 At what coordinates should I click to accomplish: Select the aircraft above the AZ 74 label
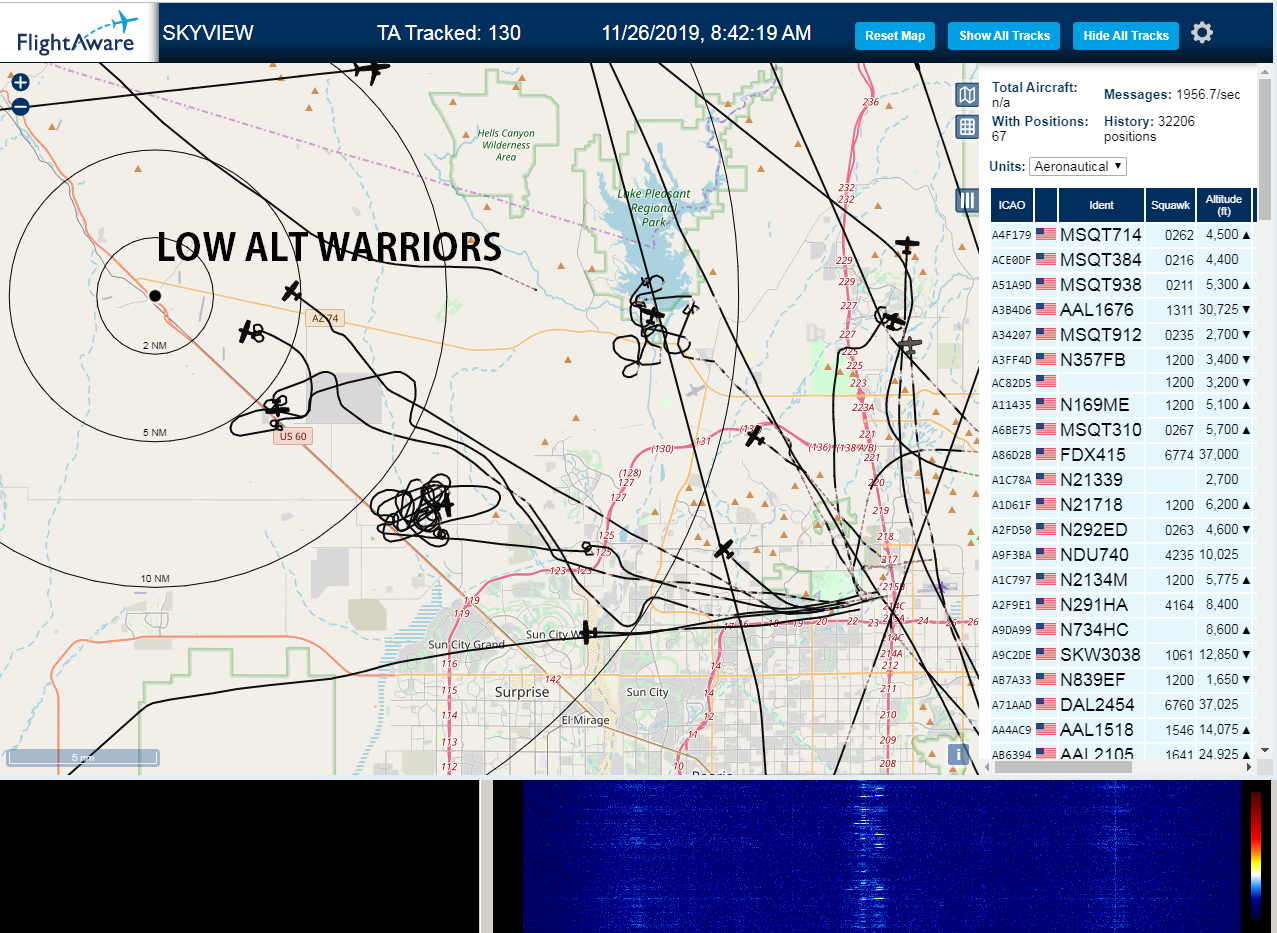pos(291,291)
